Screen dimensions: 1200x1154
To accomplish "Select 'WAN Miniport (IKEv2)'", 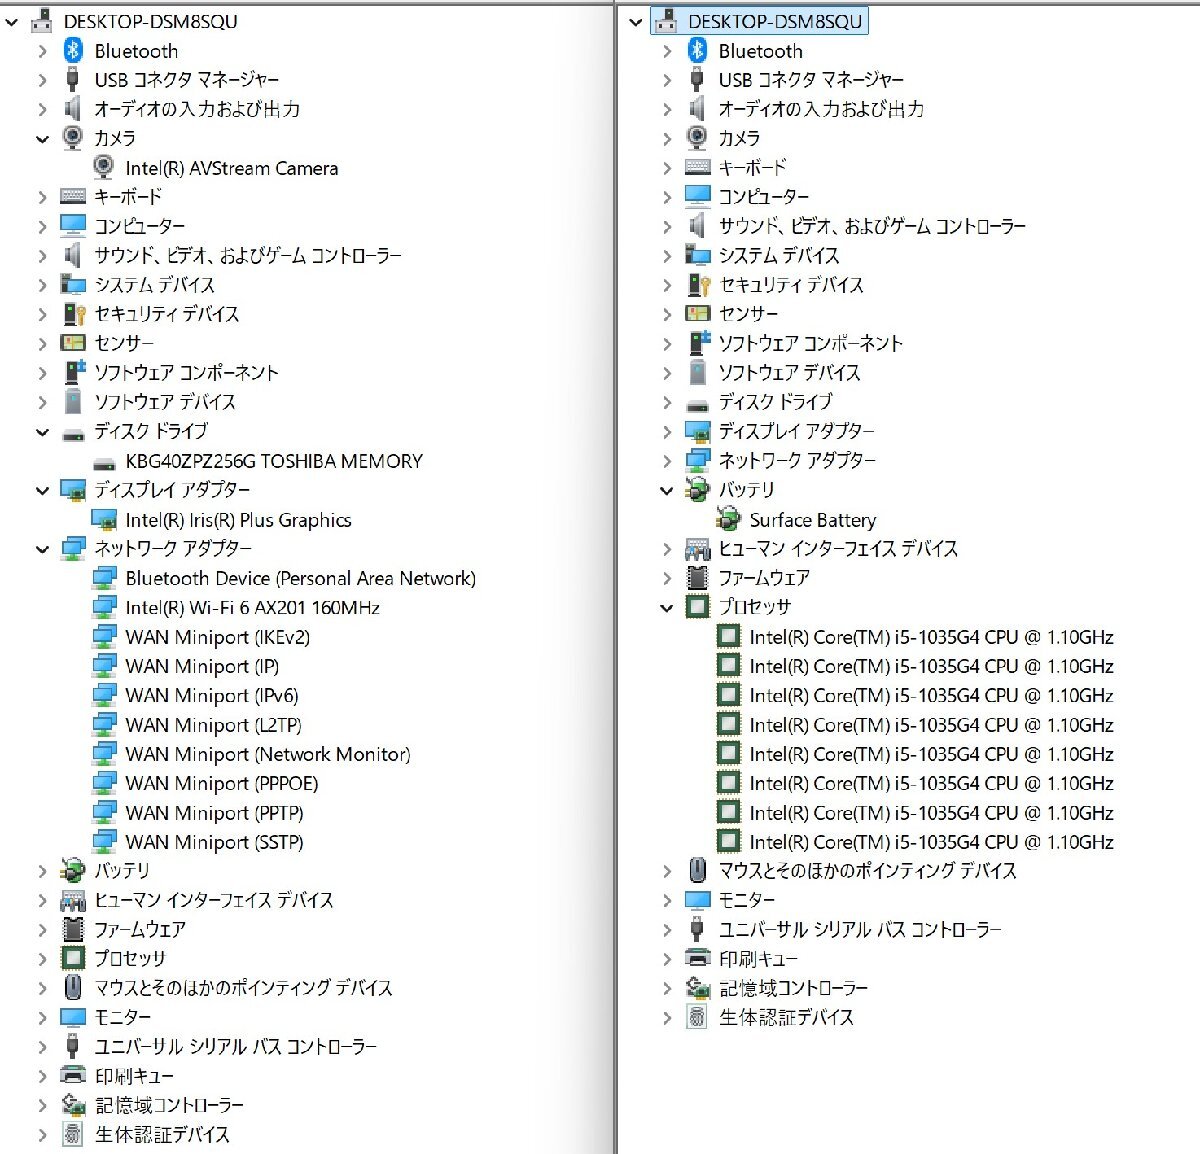I will (x=217, y=637).
